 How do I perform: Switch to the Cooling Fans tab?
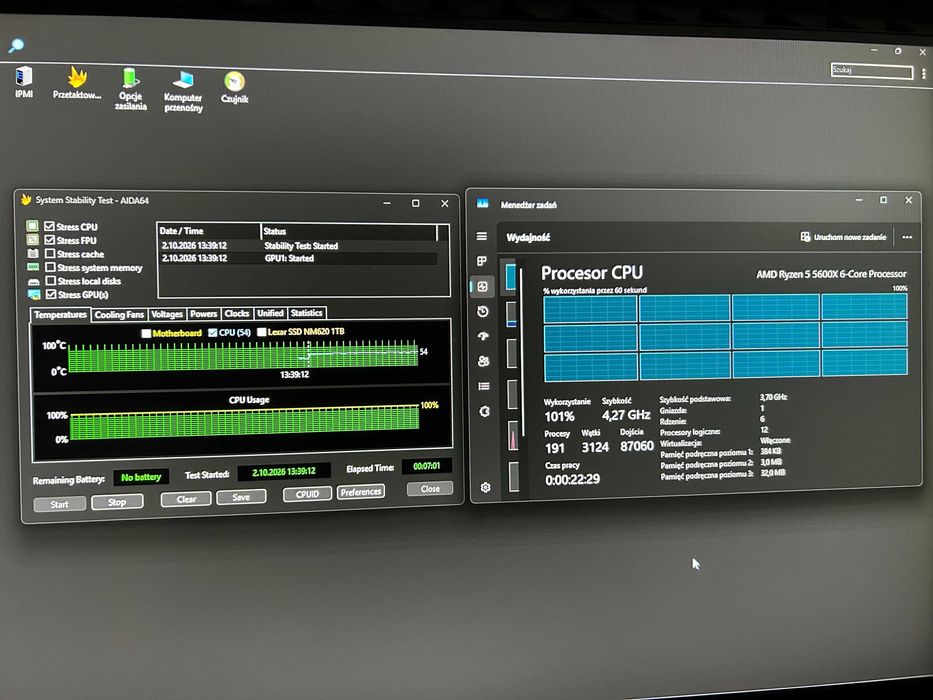[x=119, y=314]
